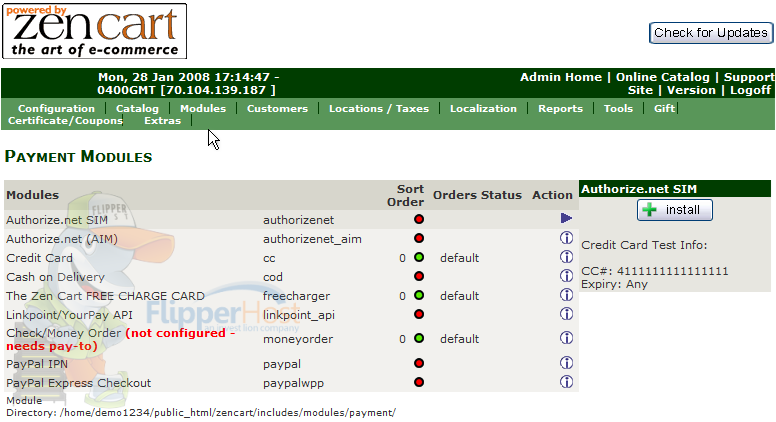Image resolution: width=776 pixels, height=422 pixels.
Task: Click red status dot for linkpoint_api
Action: [419, 314]
